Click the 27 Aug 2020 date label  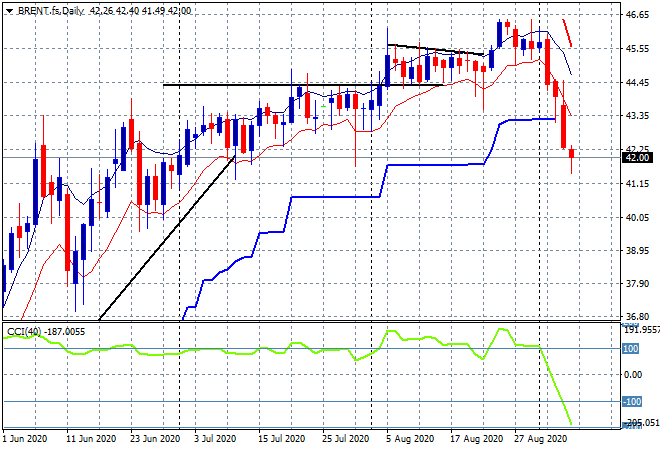click(x=540, y=439)
